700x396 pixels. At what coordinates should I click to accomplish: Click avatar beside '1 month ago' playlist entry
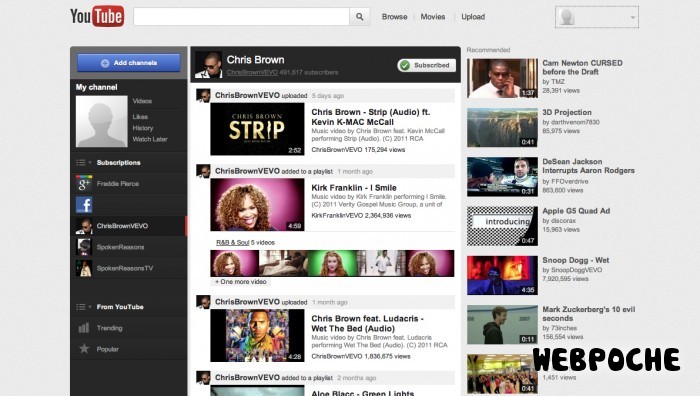(203, 171)
